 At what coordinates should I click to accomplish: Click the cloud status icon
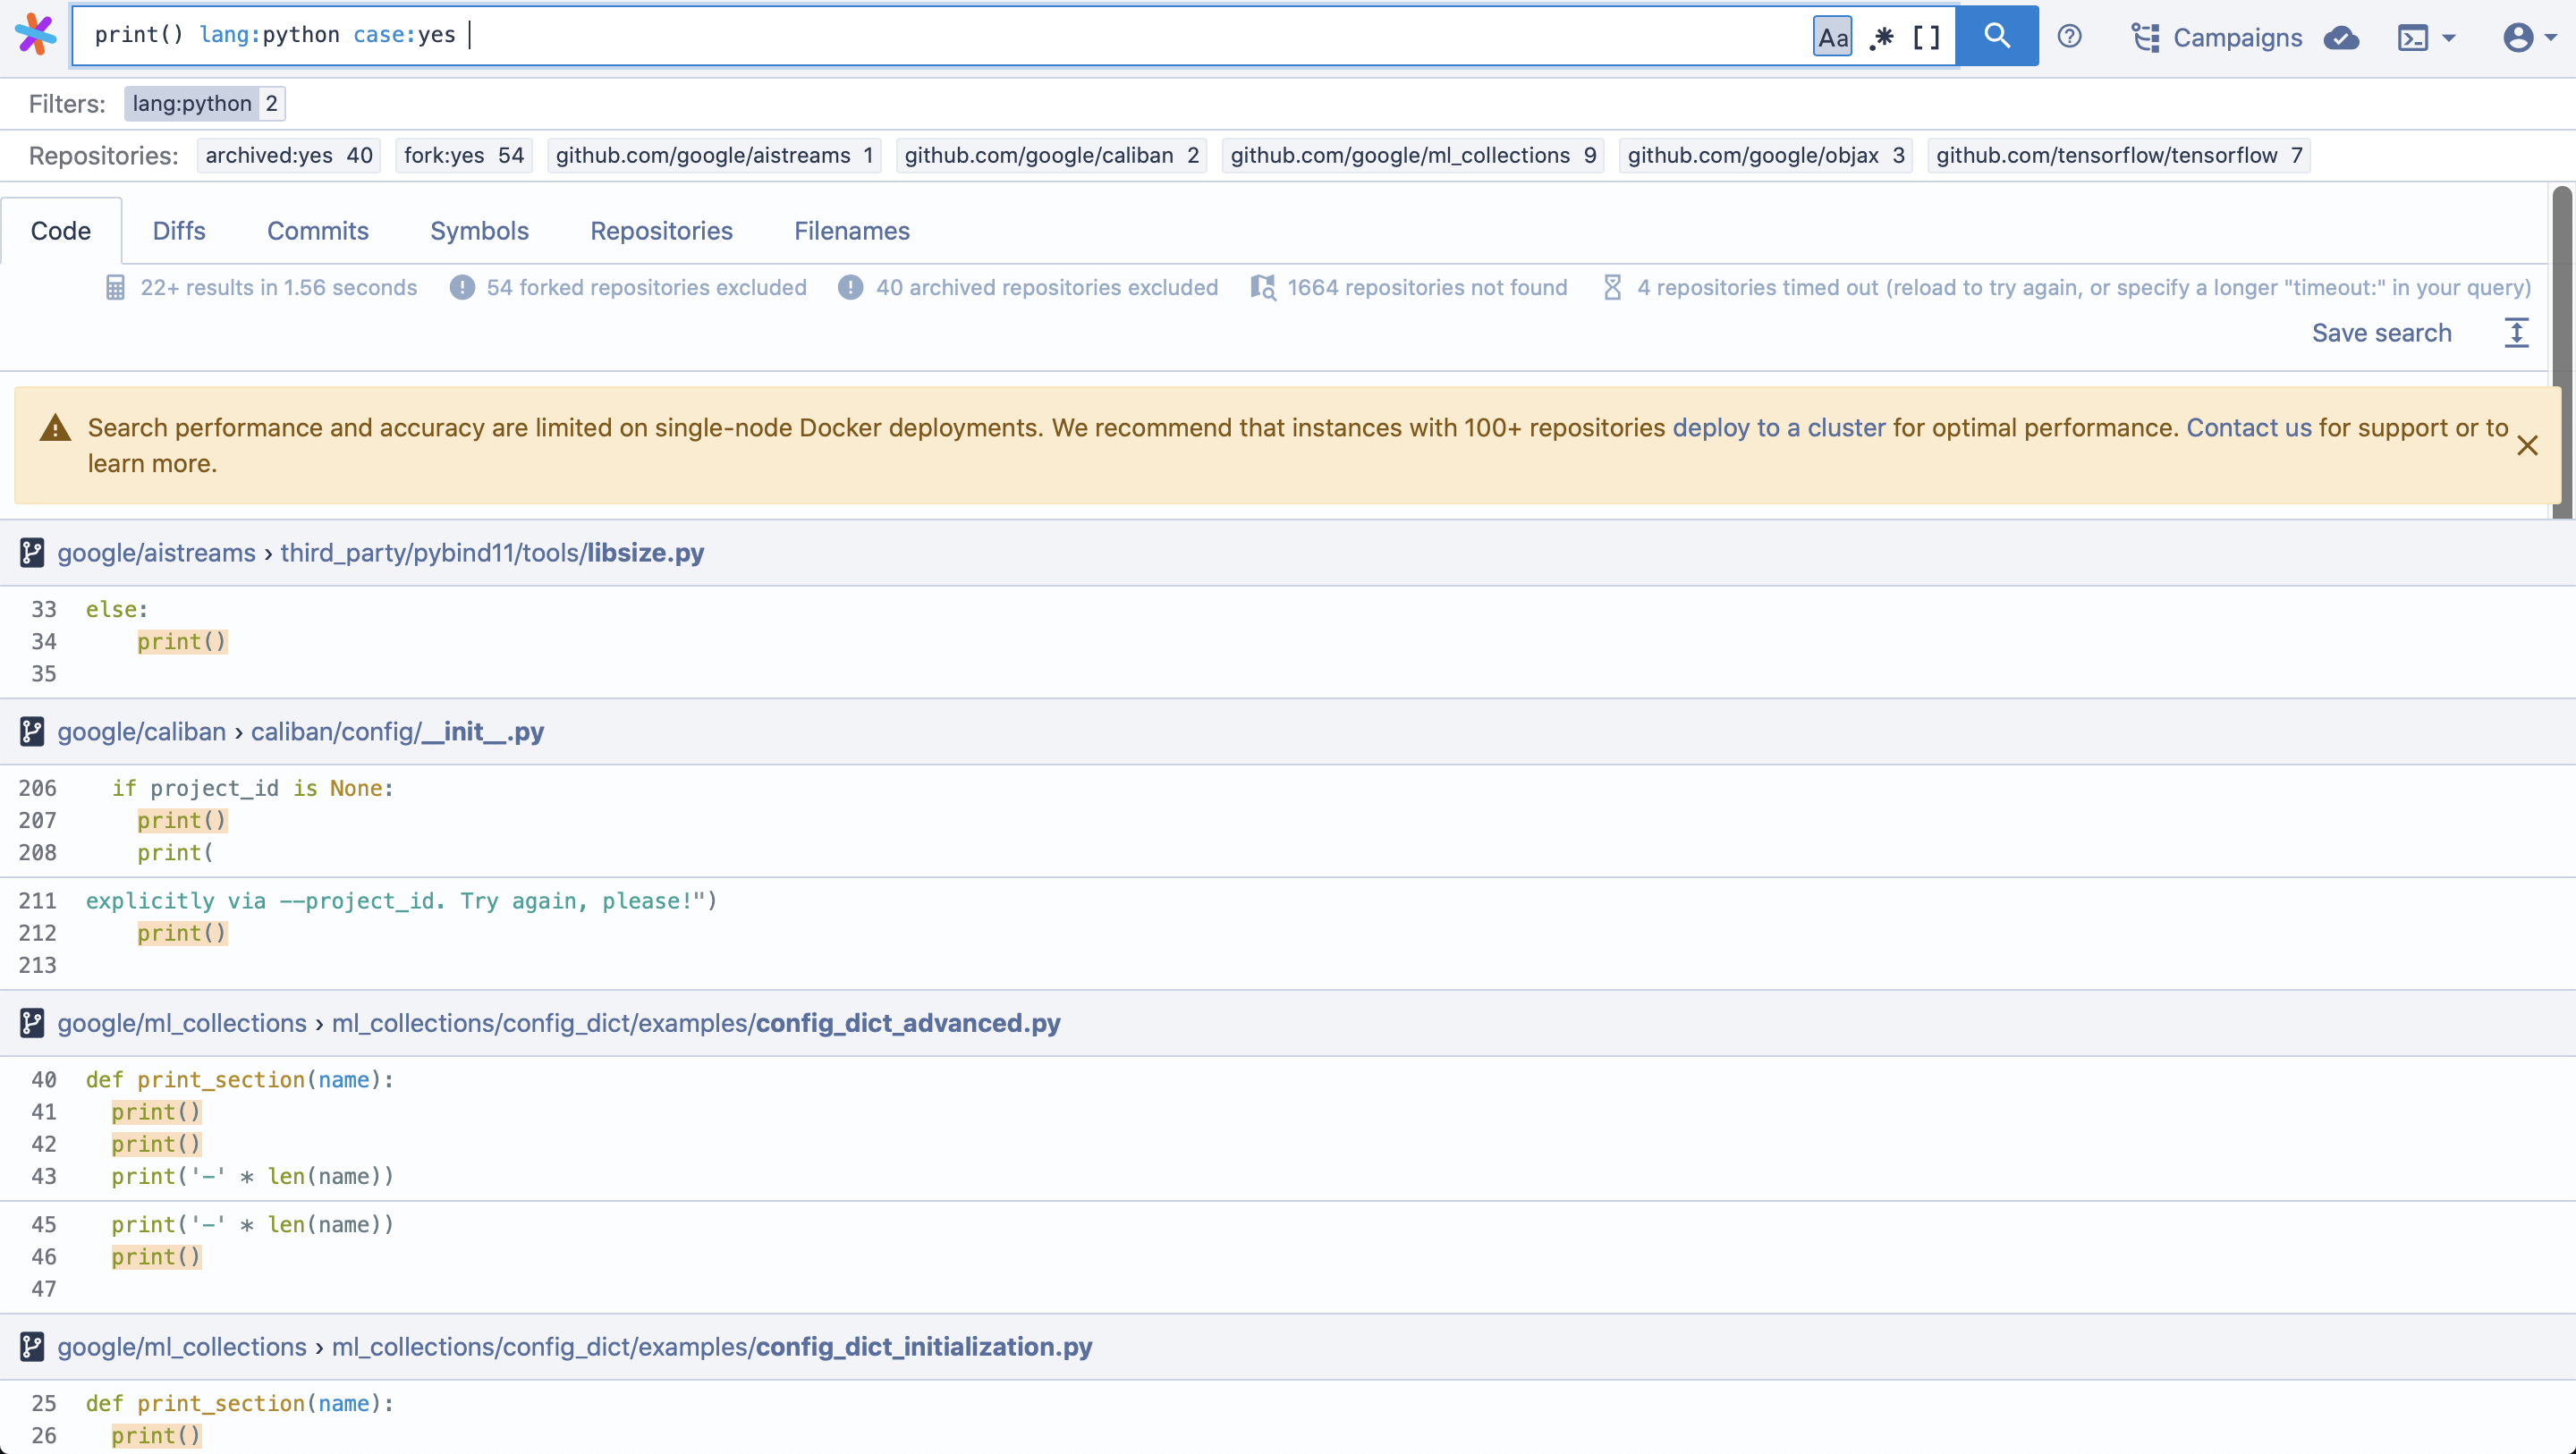click(x=2341, y=38)
